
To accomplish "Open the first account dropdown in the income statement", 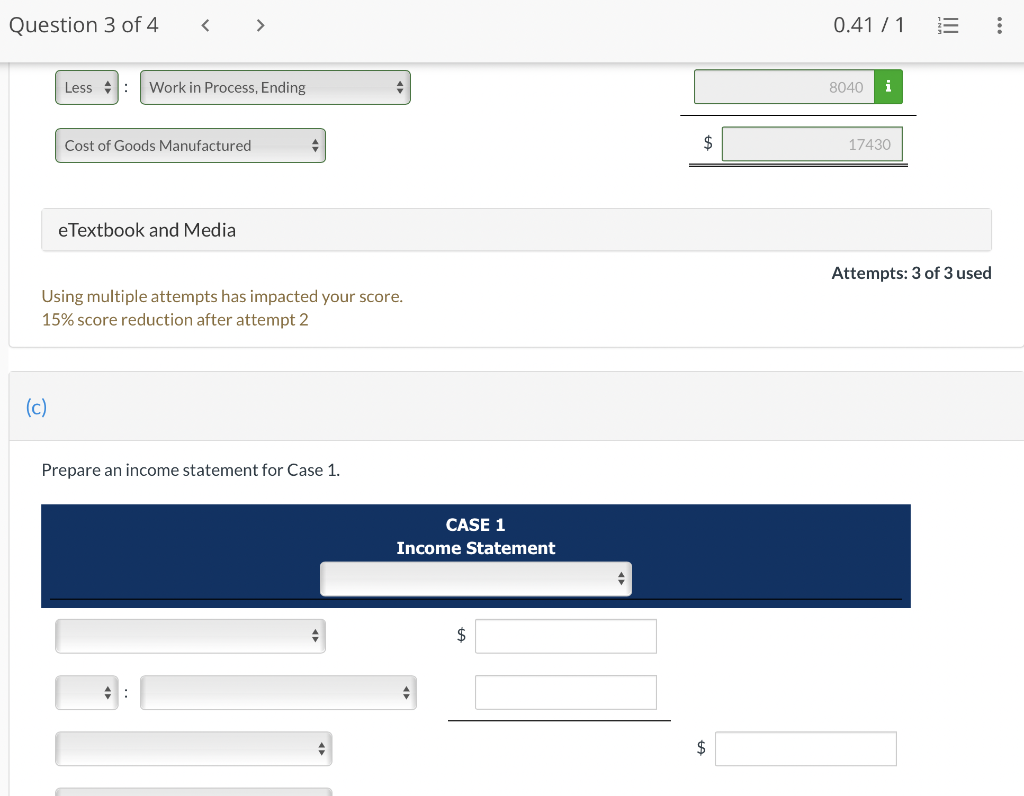I will pyautogui.click(x=190, y=636).
